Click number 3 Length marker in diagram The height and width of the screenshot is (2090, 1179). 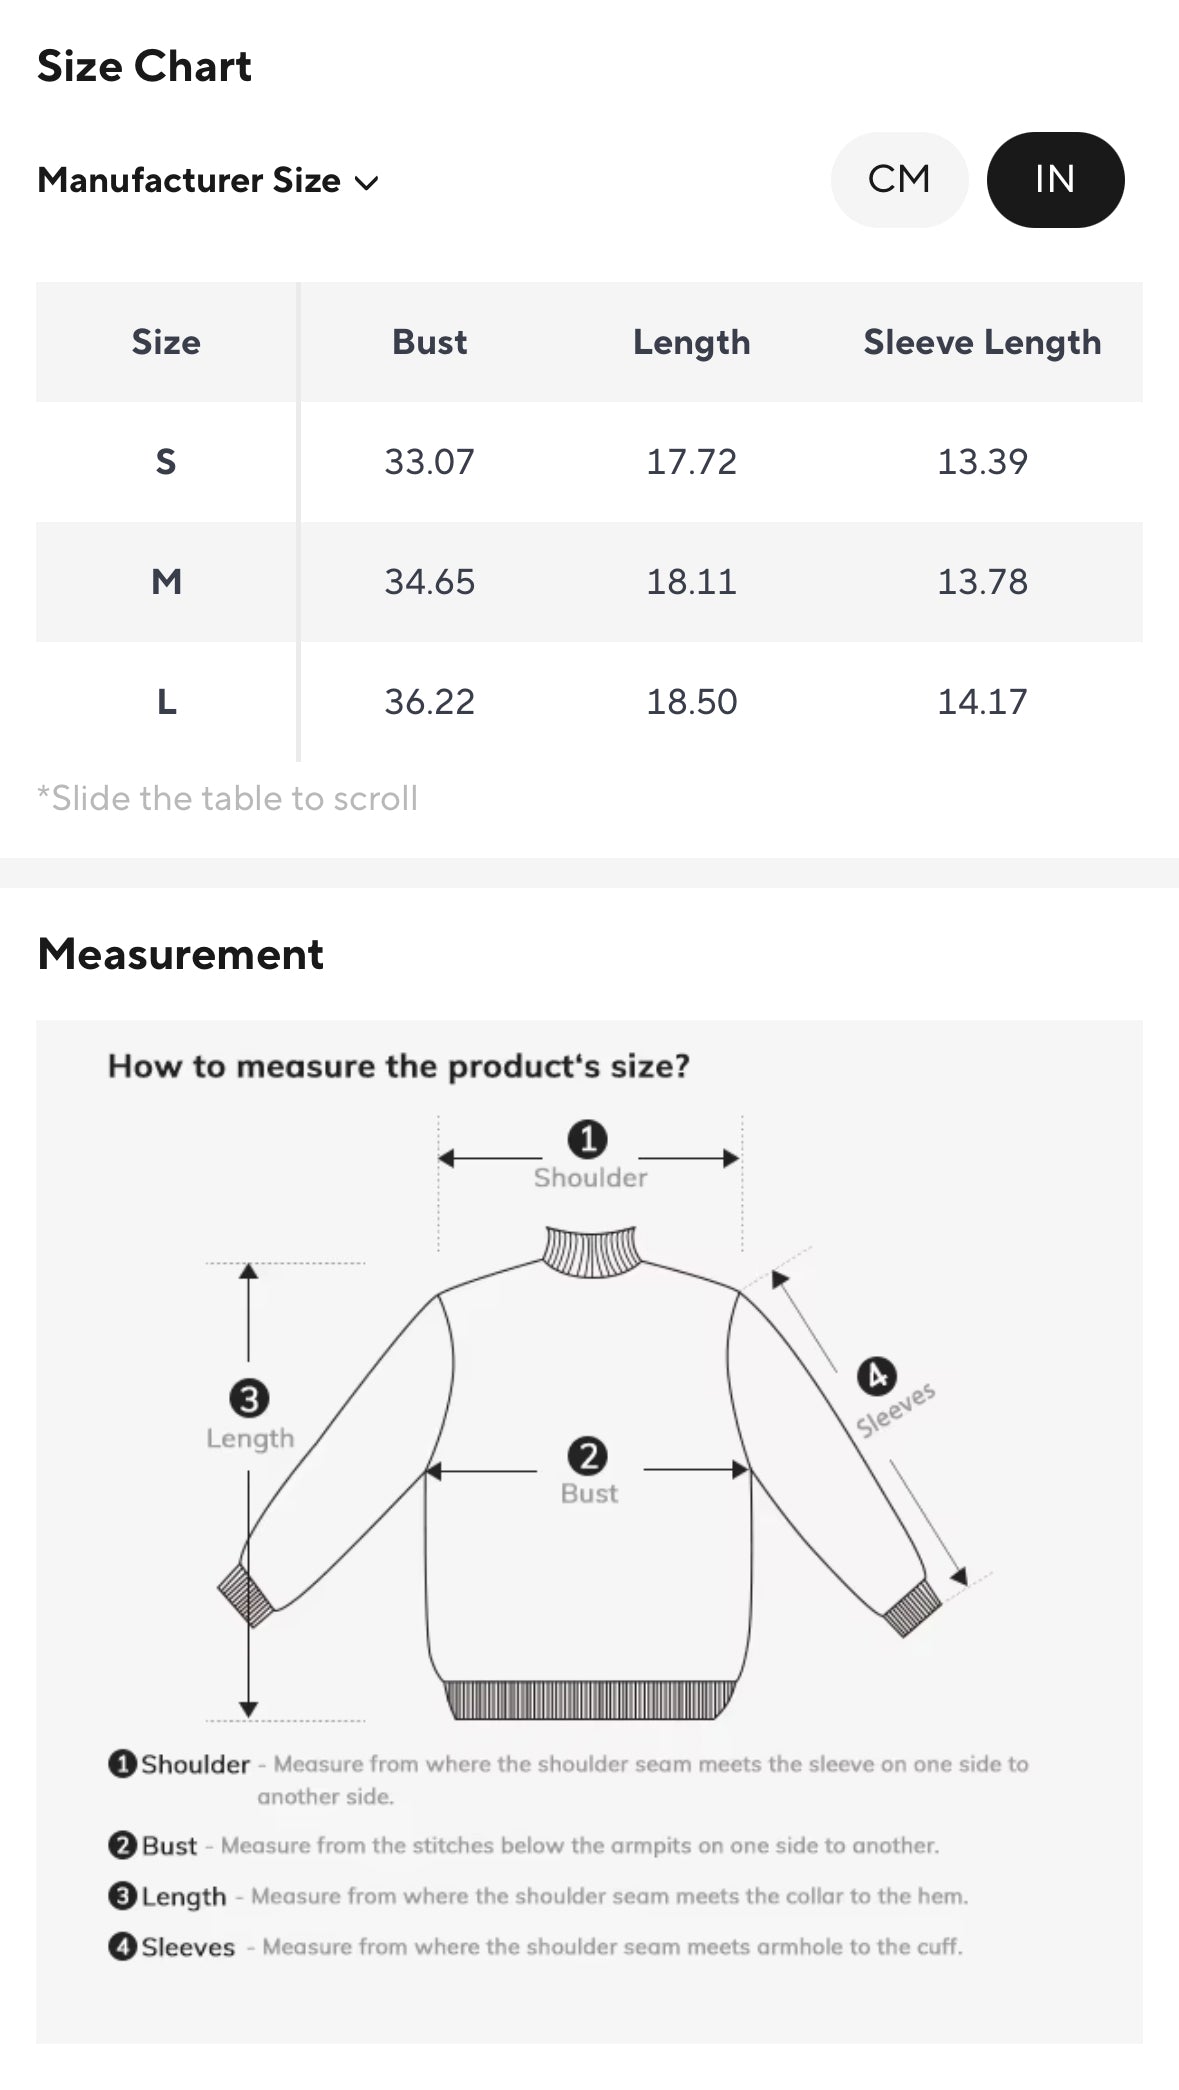249,1398
